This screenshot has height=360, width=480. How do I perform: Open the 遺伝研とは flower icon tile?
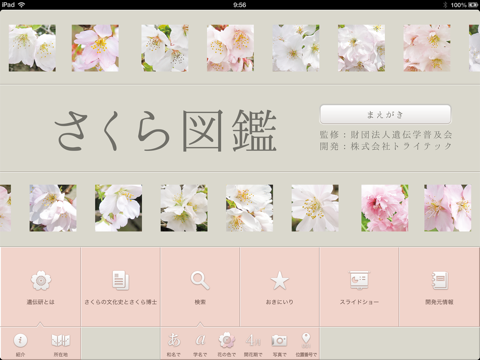pos(40,287)
